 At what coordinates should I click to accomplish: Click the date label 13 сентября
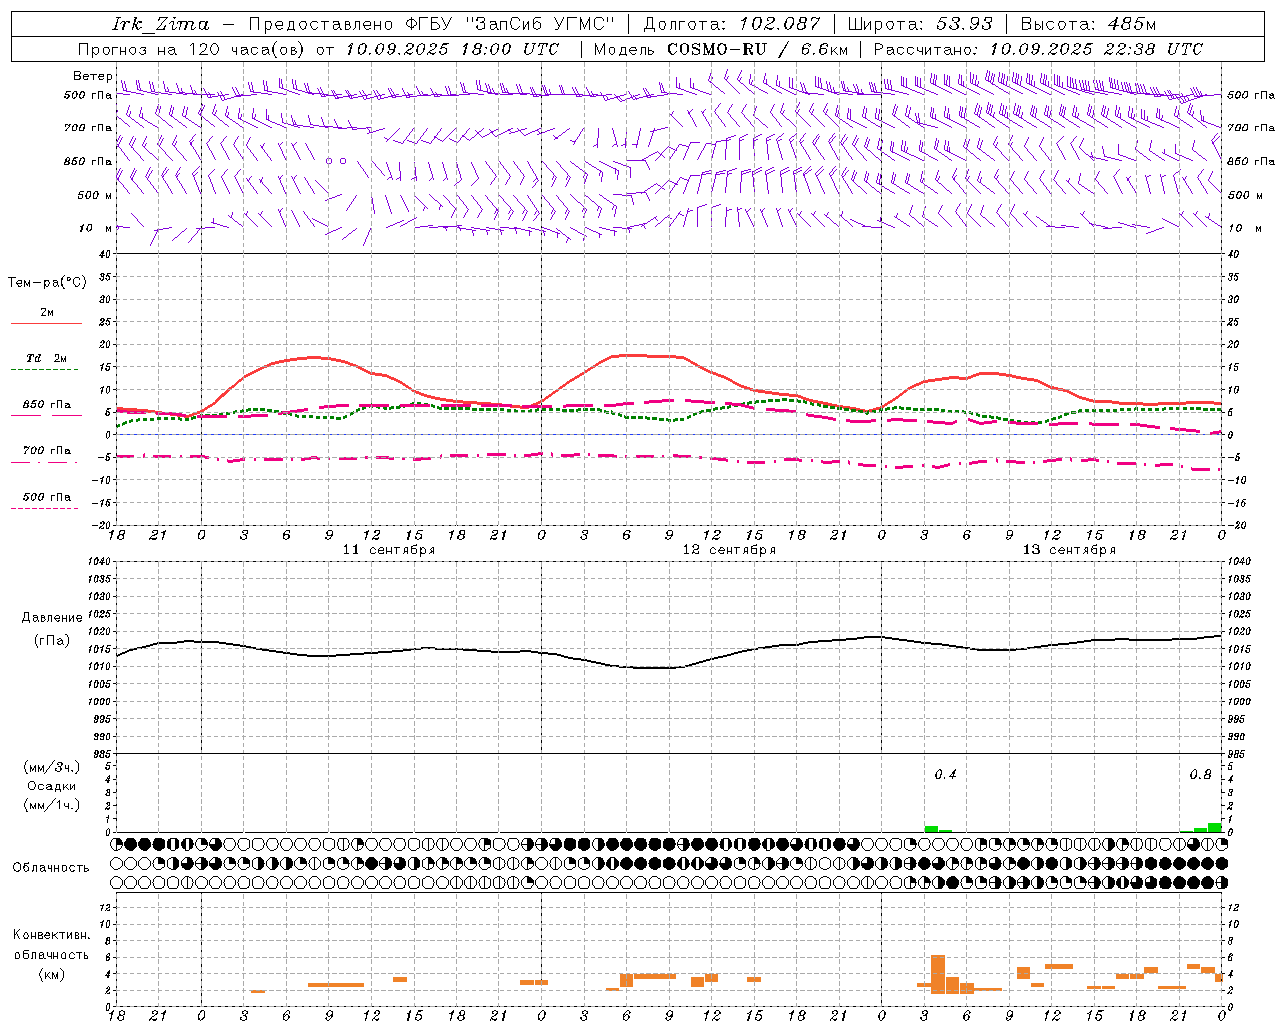coord(1069,550)
